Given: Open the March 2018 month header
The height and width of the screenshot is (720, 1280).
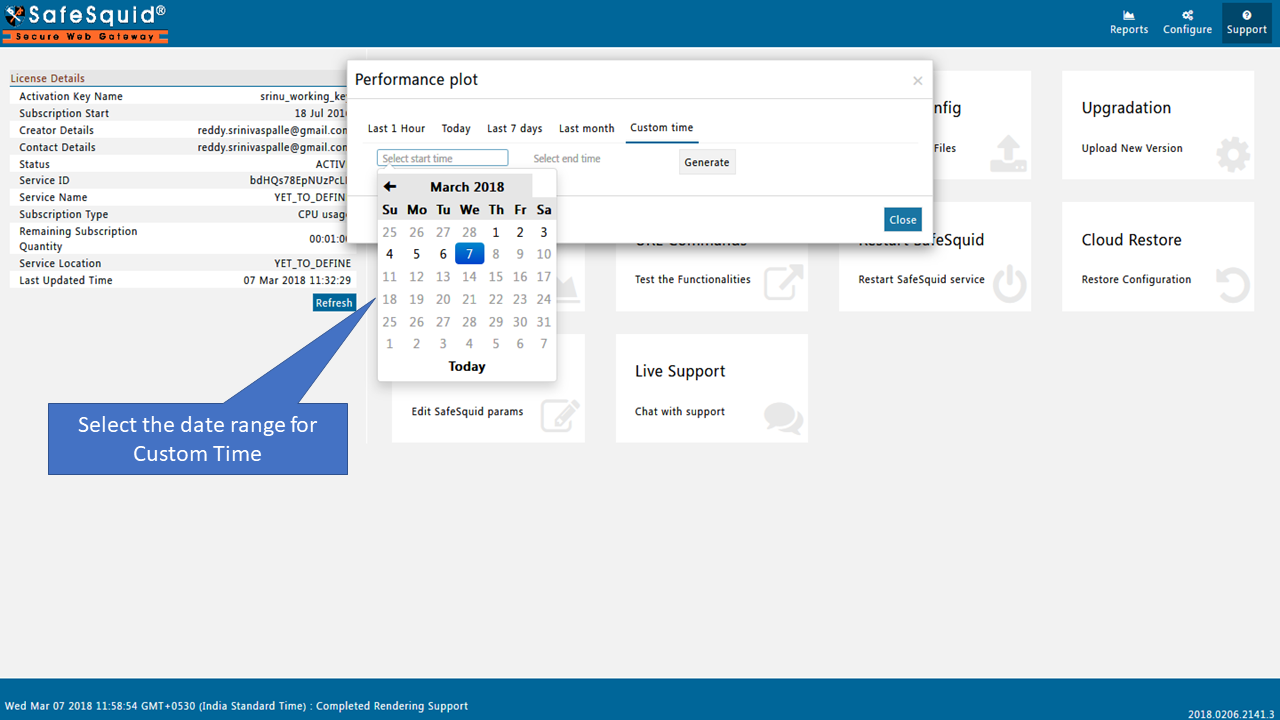Looking at the screenshot, I should coord(467,186).
